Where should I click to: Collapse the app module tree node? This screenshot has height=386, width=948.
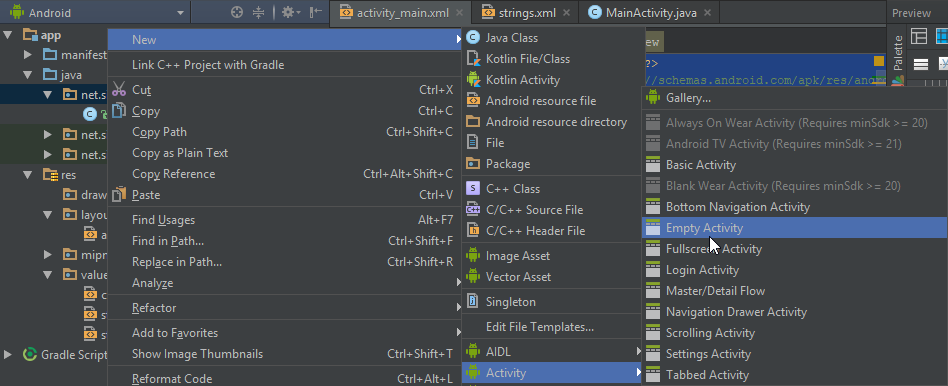pyautogui.click(x=8, y=35)
